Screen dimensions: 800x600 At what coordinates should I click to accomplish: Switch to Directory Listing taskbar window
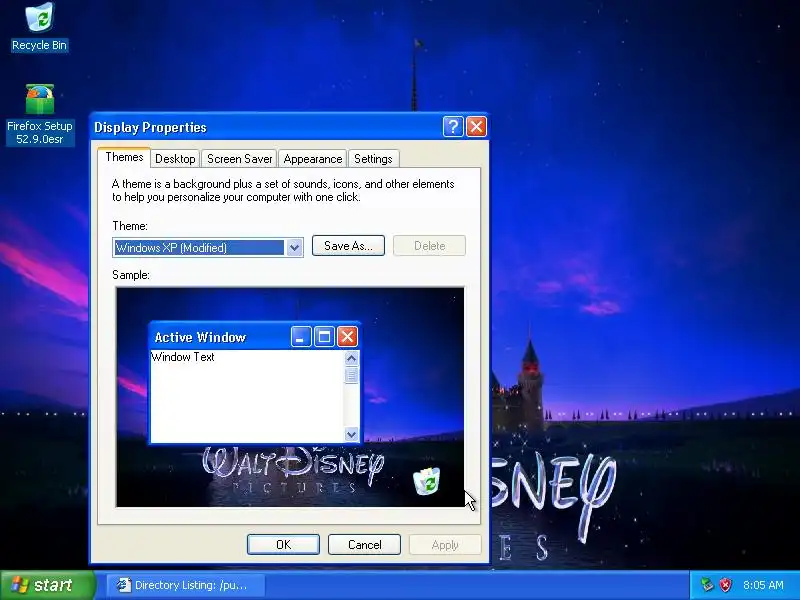click(x=185, y=585)
